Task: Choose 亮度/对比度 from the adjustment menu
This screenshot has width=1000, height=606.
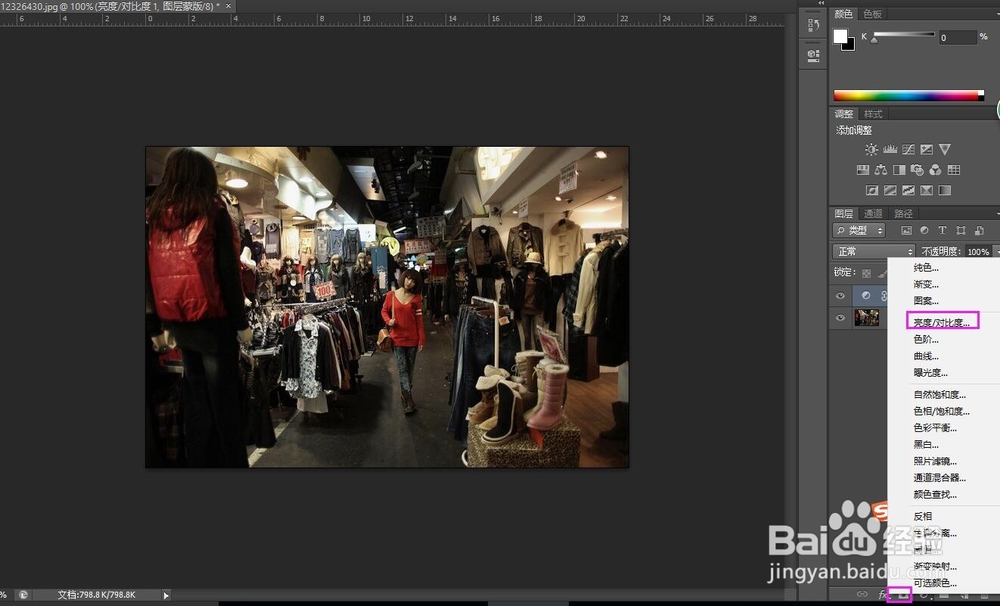Action: click(x=942, y=321)
